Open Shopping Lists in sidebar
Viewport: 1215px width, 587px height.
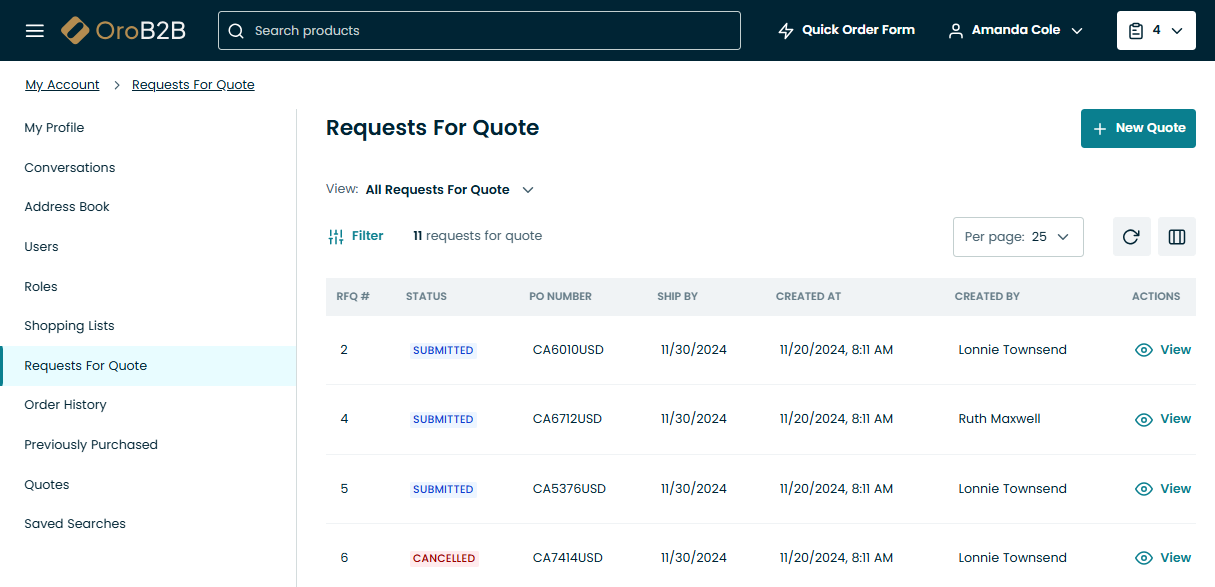tap(69, 326)
